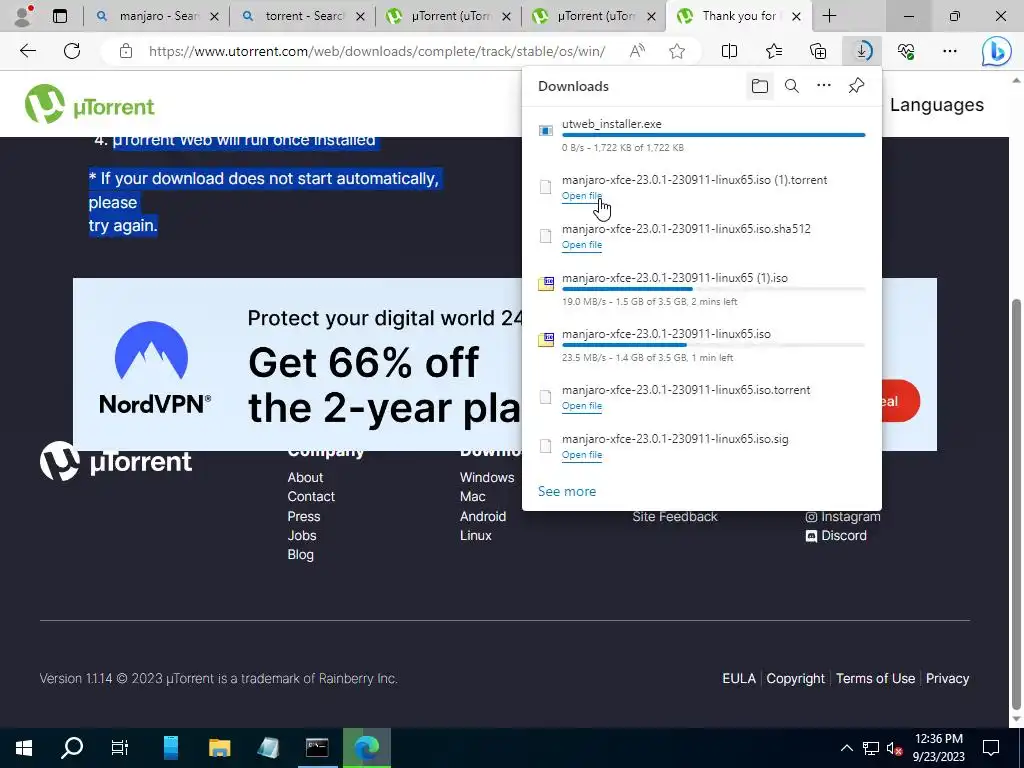Viewport: 1024px width, 768px height.
Task: Click utweb_installer.exe progress bar
Action: point(713,135)
